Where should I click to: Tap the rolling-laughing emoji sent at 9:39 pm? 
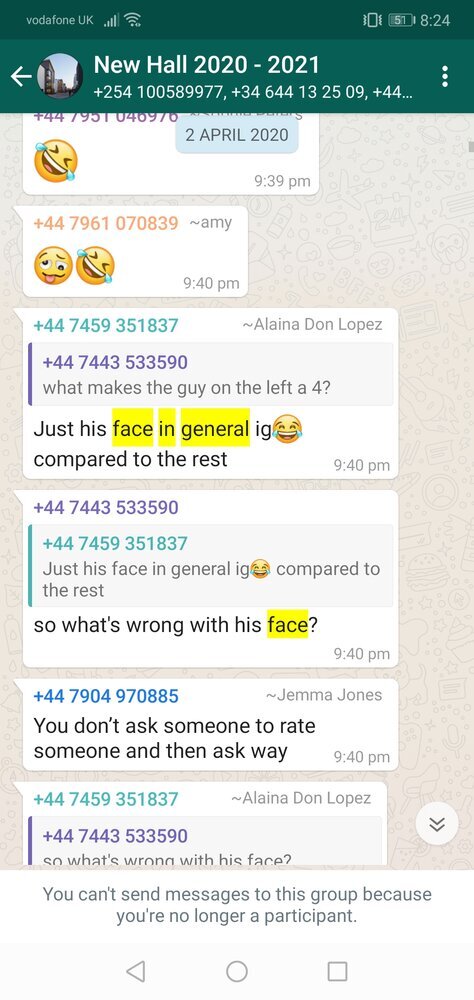click(x=56, y=159)
